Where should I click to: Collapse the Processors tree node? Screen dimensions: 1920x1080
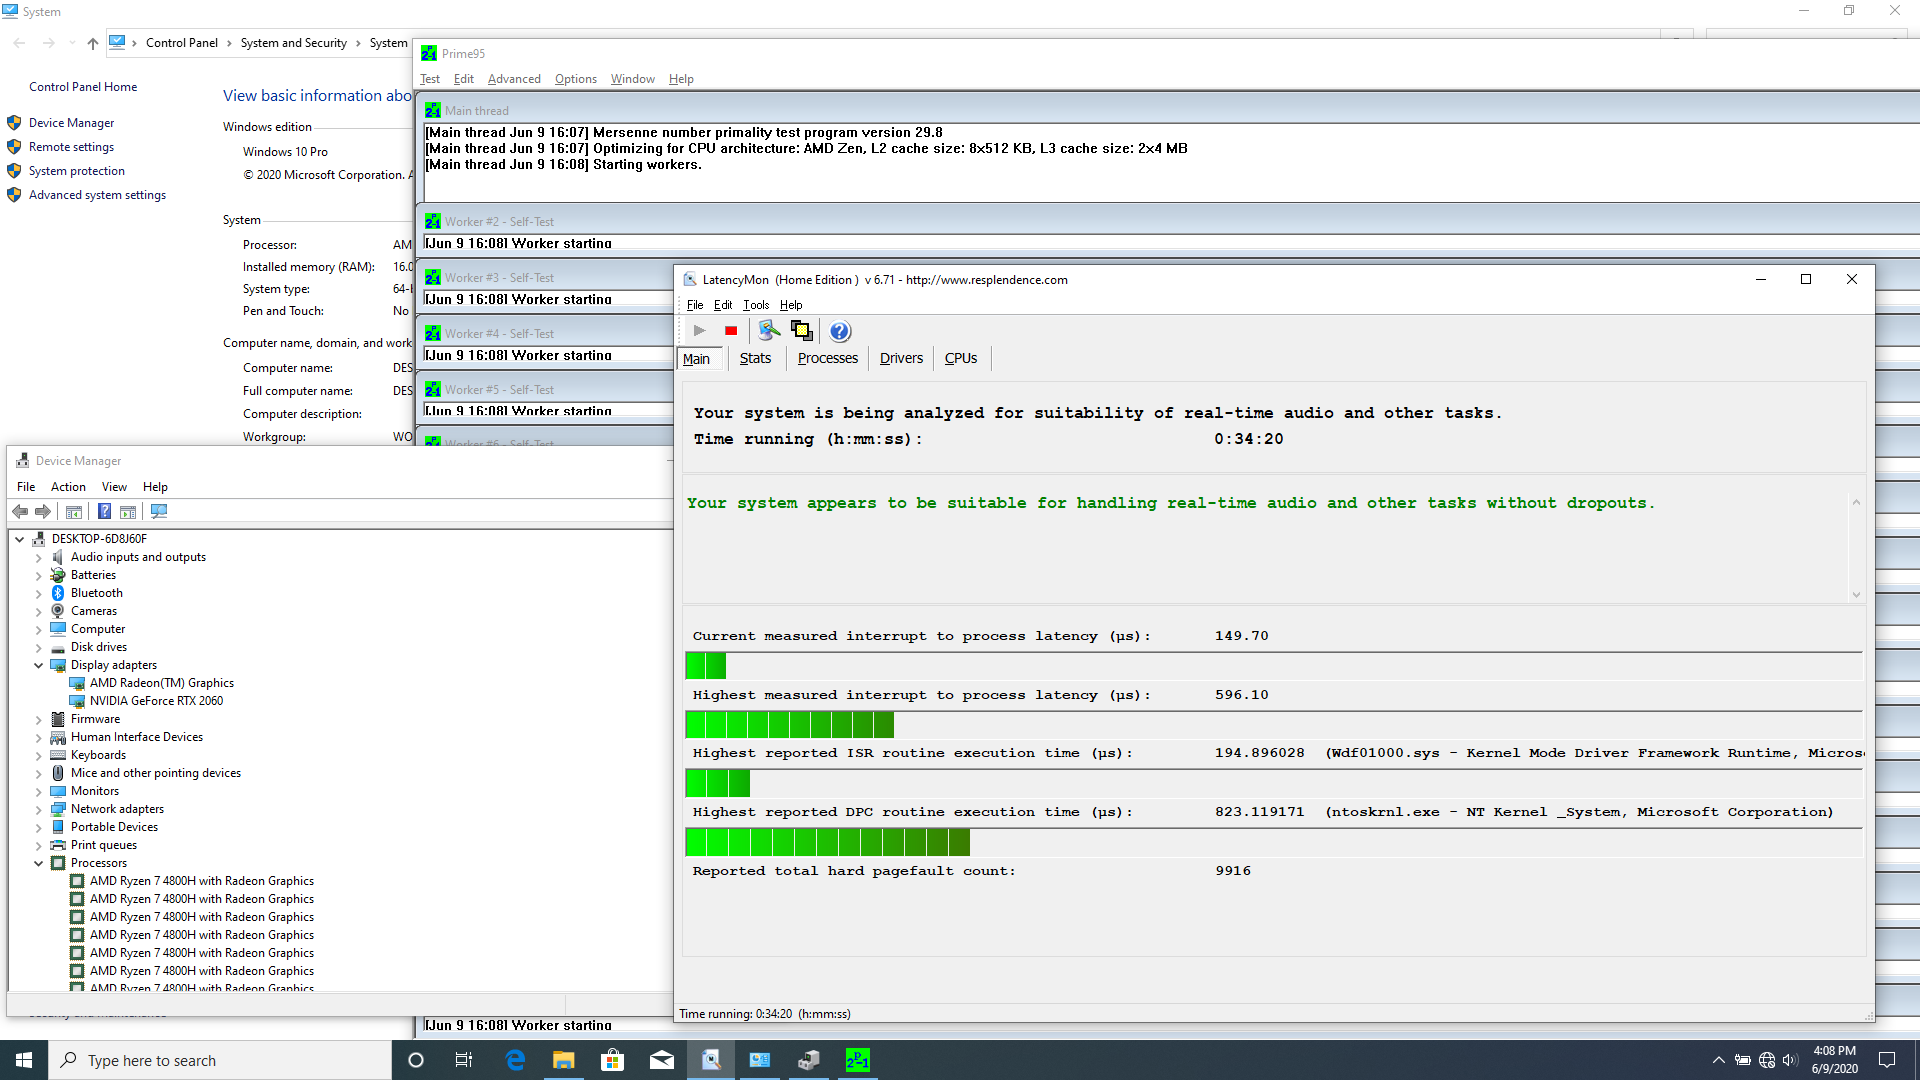39,863
